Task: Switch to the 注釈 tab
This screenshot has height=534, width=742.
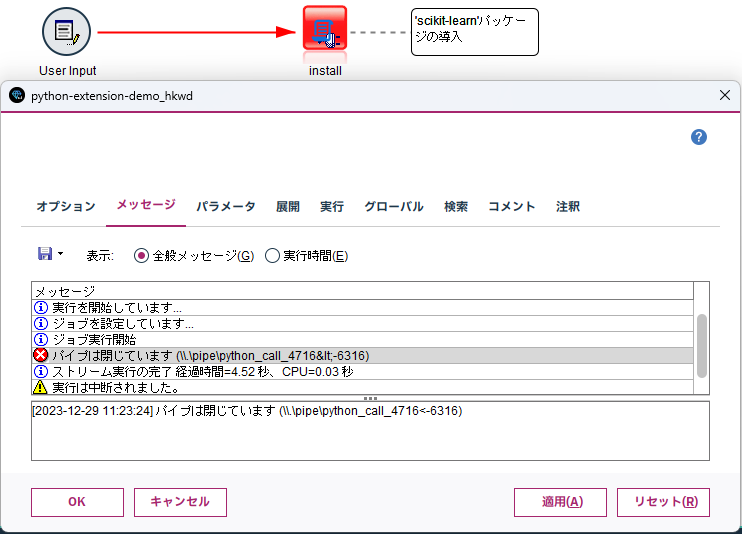Action: [x=568, y=206]
